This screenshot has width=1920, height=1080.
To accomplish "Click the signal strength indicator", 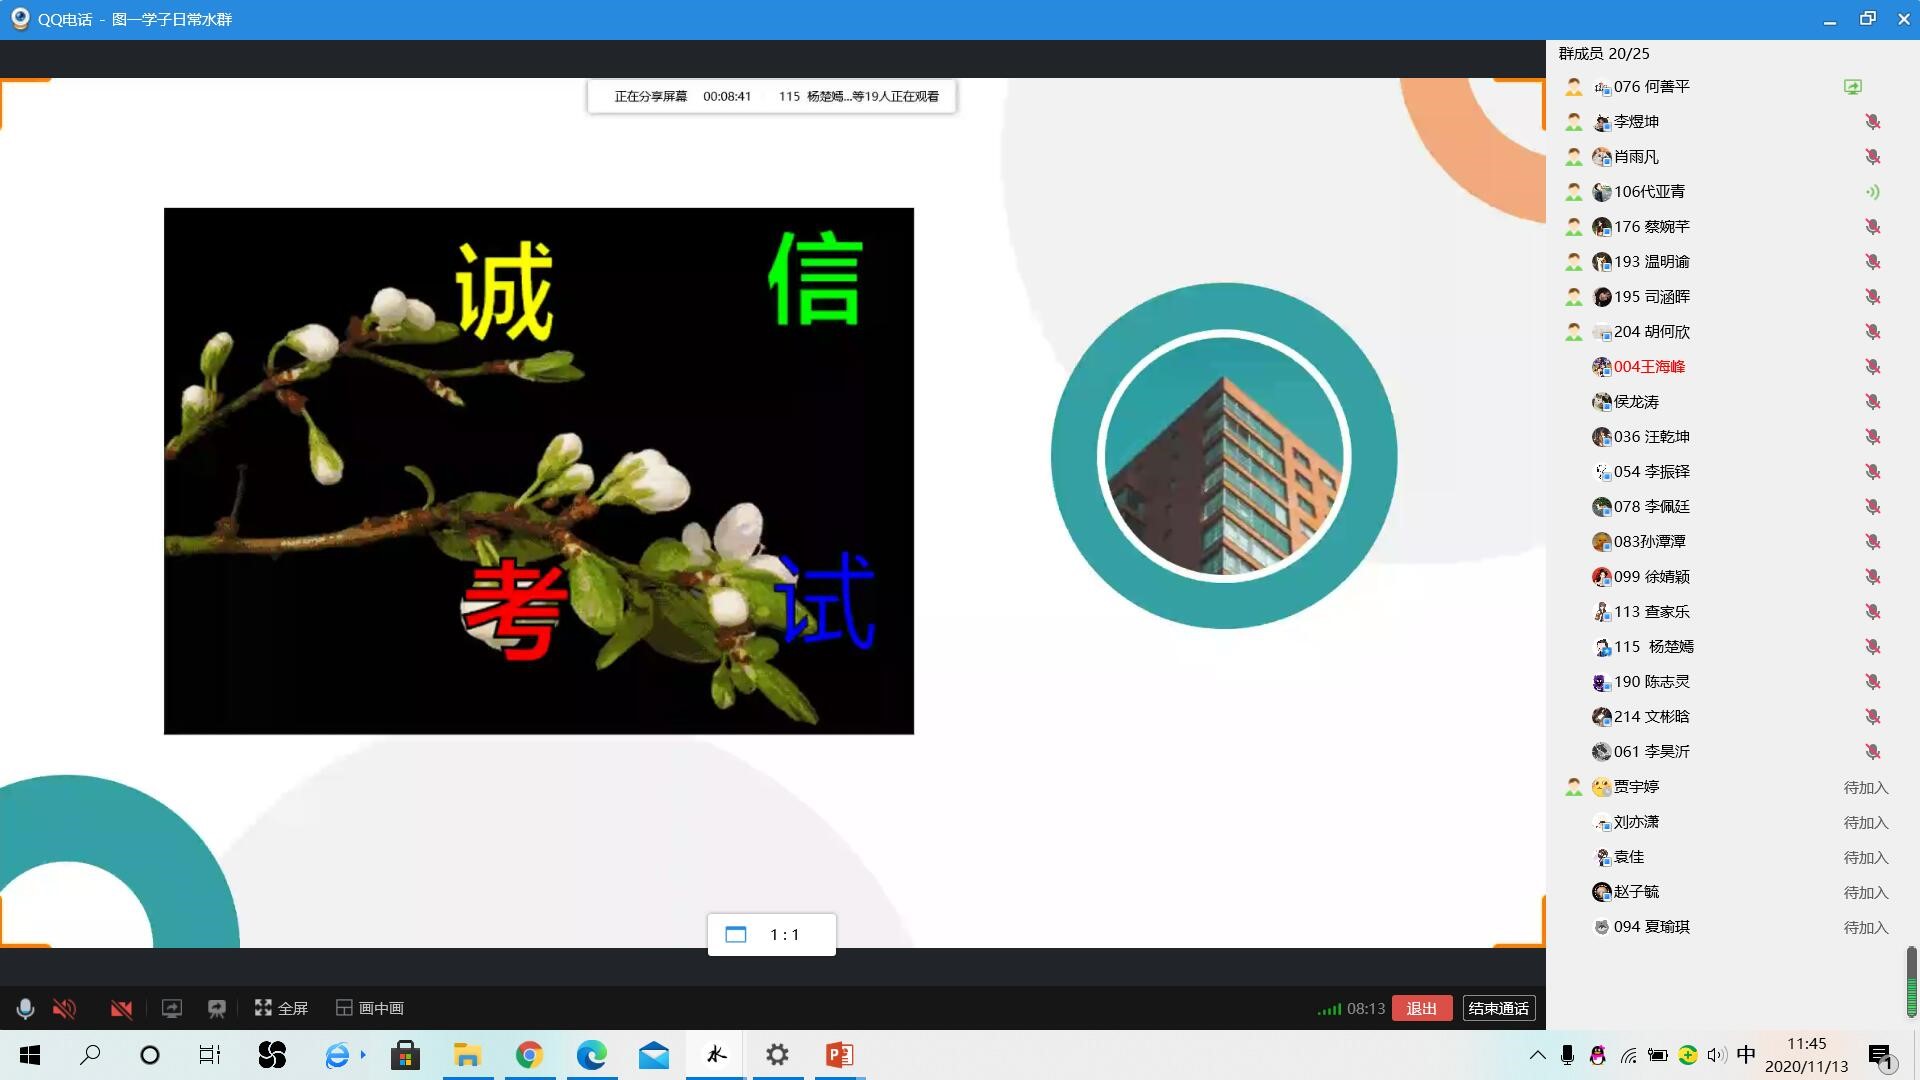I will click(x=1329, y=1009).
